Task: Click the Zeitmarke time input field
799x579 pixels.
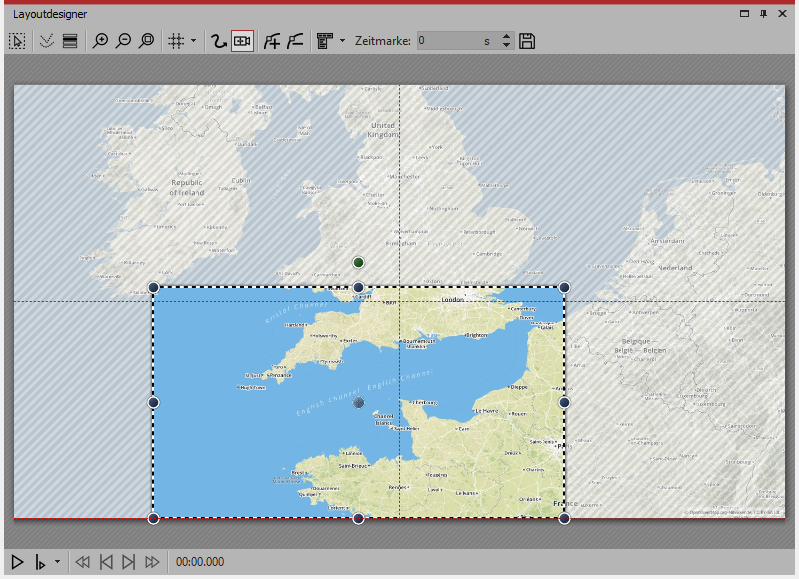Action: (448, 41)
